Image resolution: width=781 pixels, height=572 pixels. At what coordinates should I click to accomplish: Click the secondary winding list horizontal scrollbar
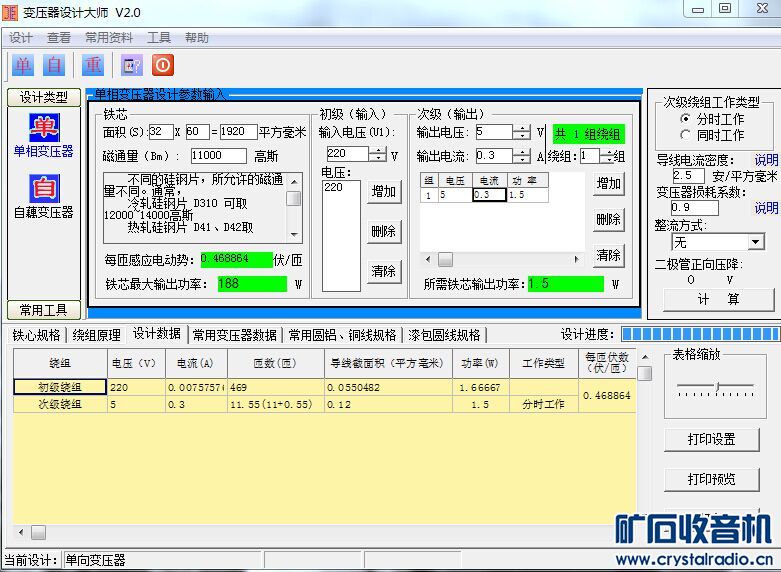click(x=503, y=259)
